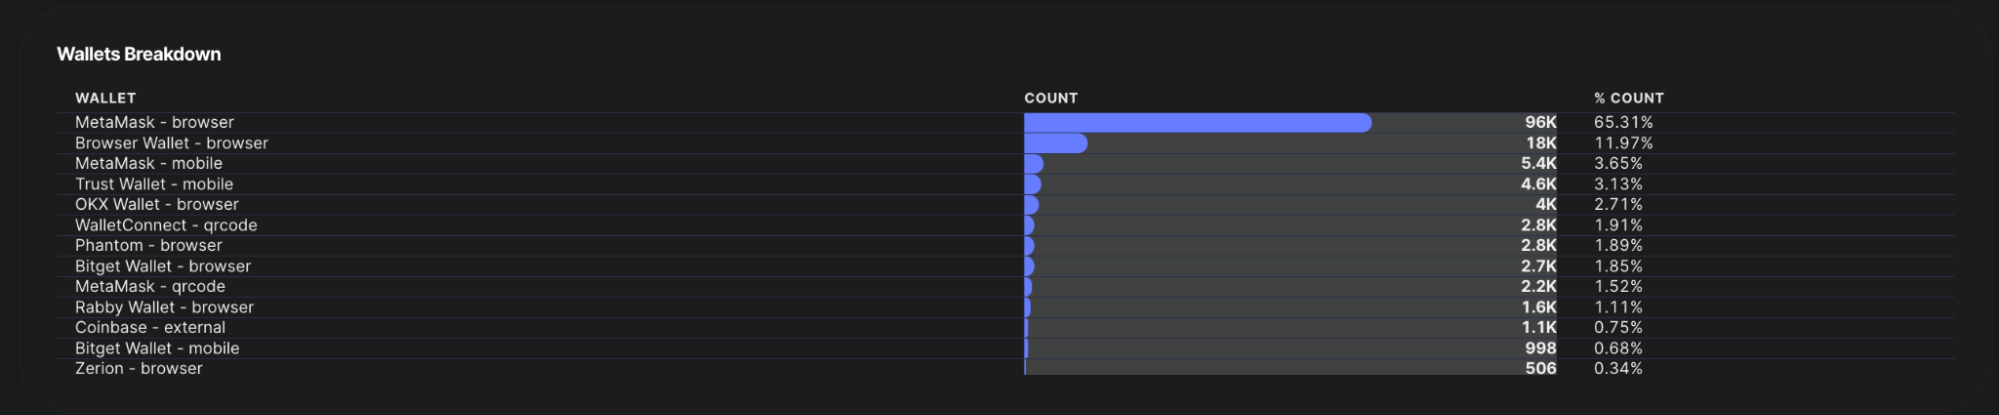Image resolution: width=1999 pixels, height=415 pixels.
Task: Click the MetaMask - mobile wallet name
Action: tap(149, 163)
